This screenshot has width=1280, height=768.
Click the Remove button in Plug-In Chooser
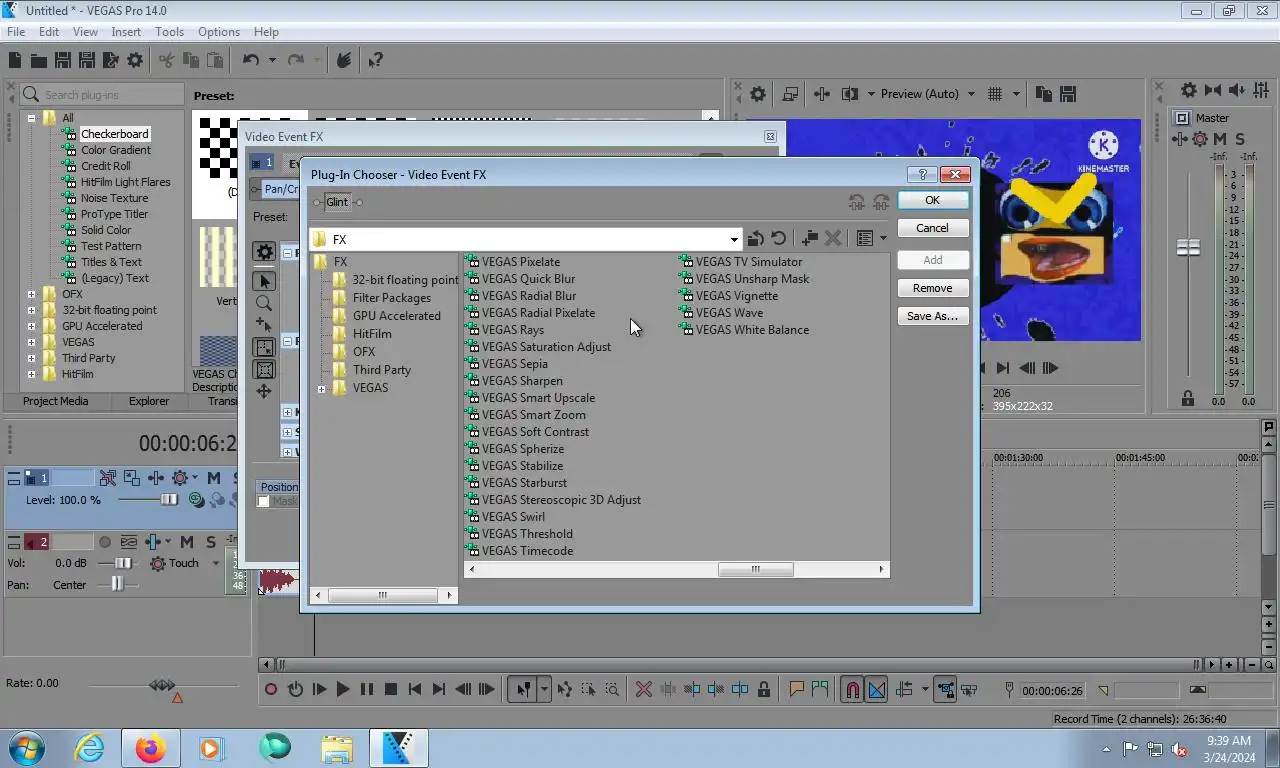pos(932,288)
